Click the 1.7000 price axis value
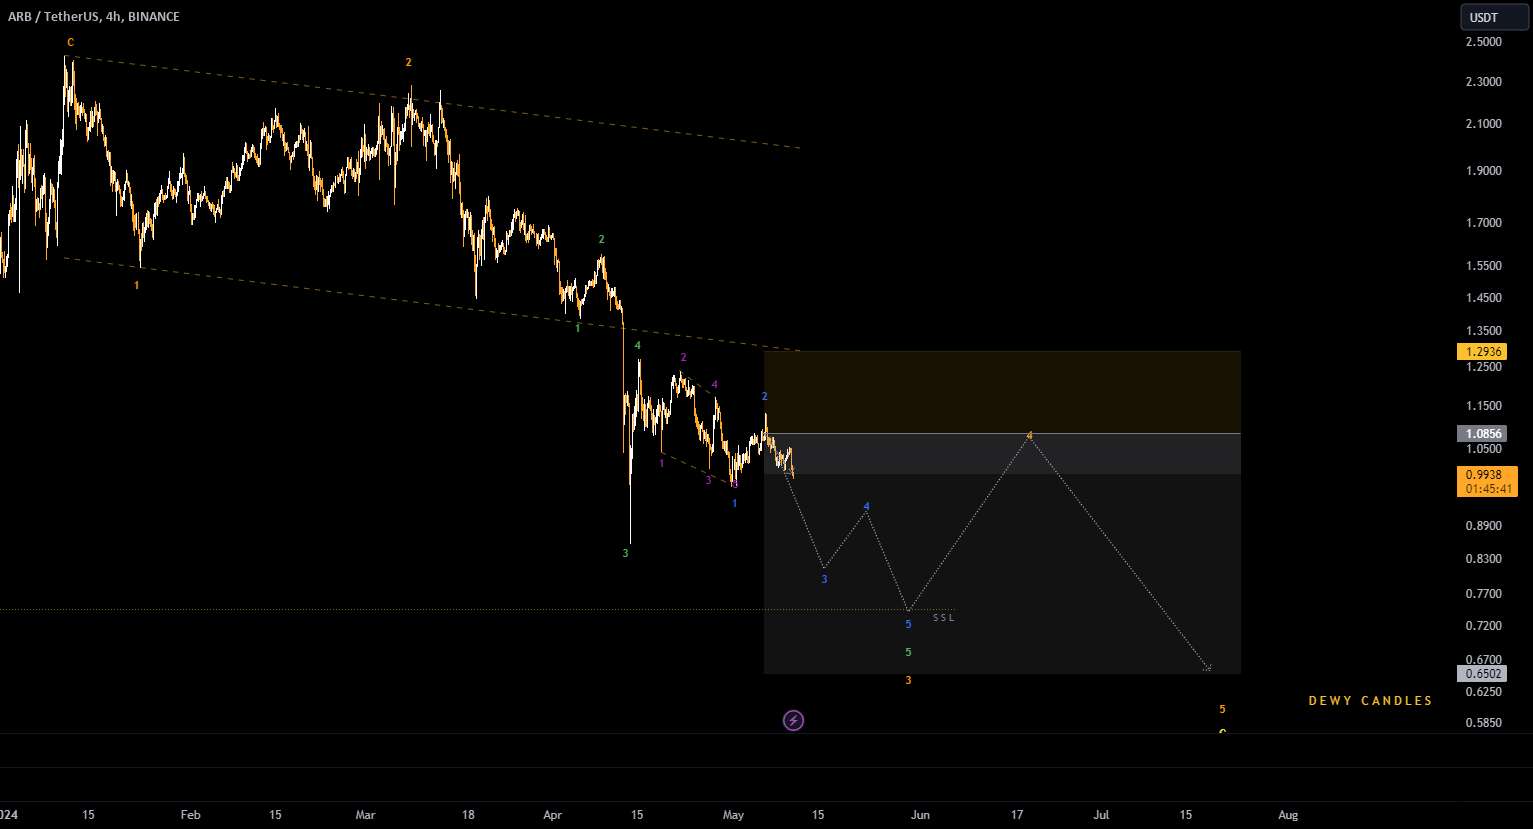 coord(1484,223)
